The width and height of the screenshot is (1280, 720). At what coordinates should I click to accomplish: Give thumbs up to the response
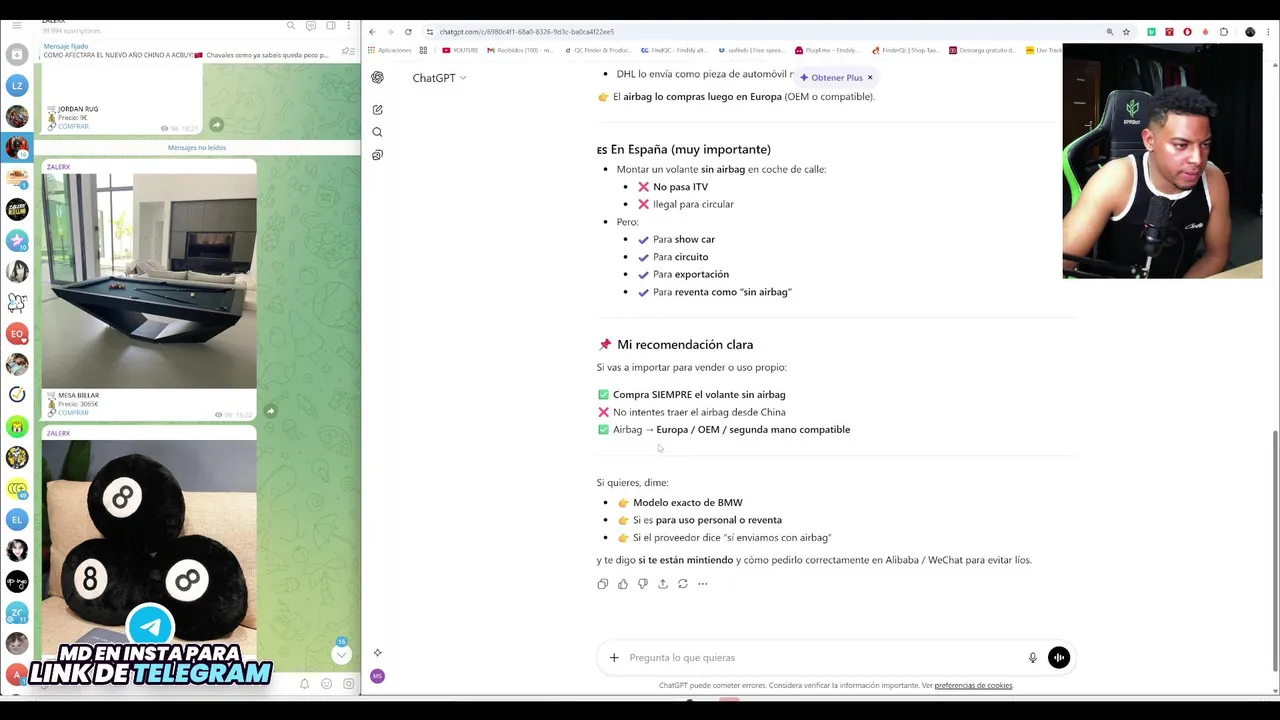622,584
